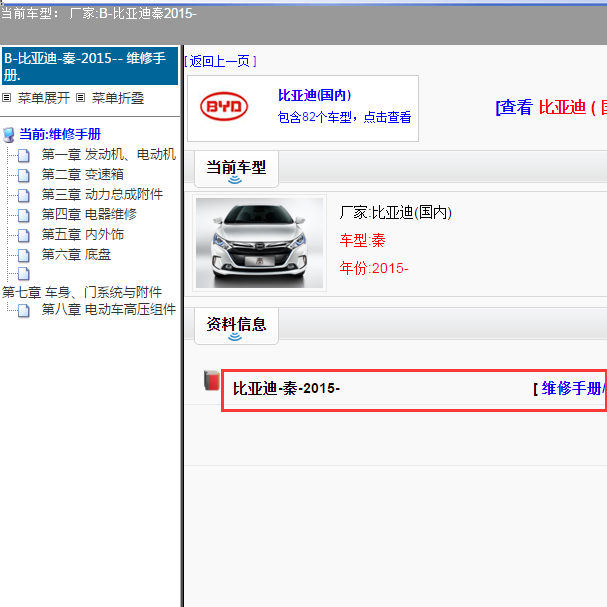Open the 维修手册 link in resource row
The width and height of the screenshot is (607, 607).
[x=573, y=388]
